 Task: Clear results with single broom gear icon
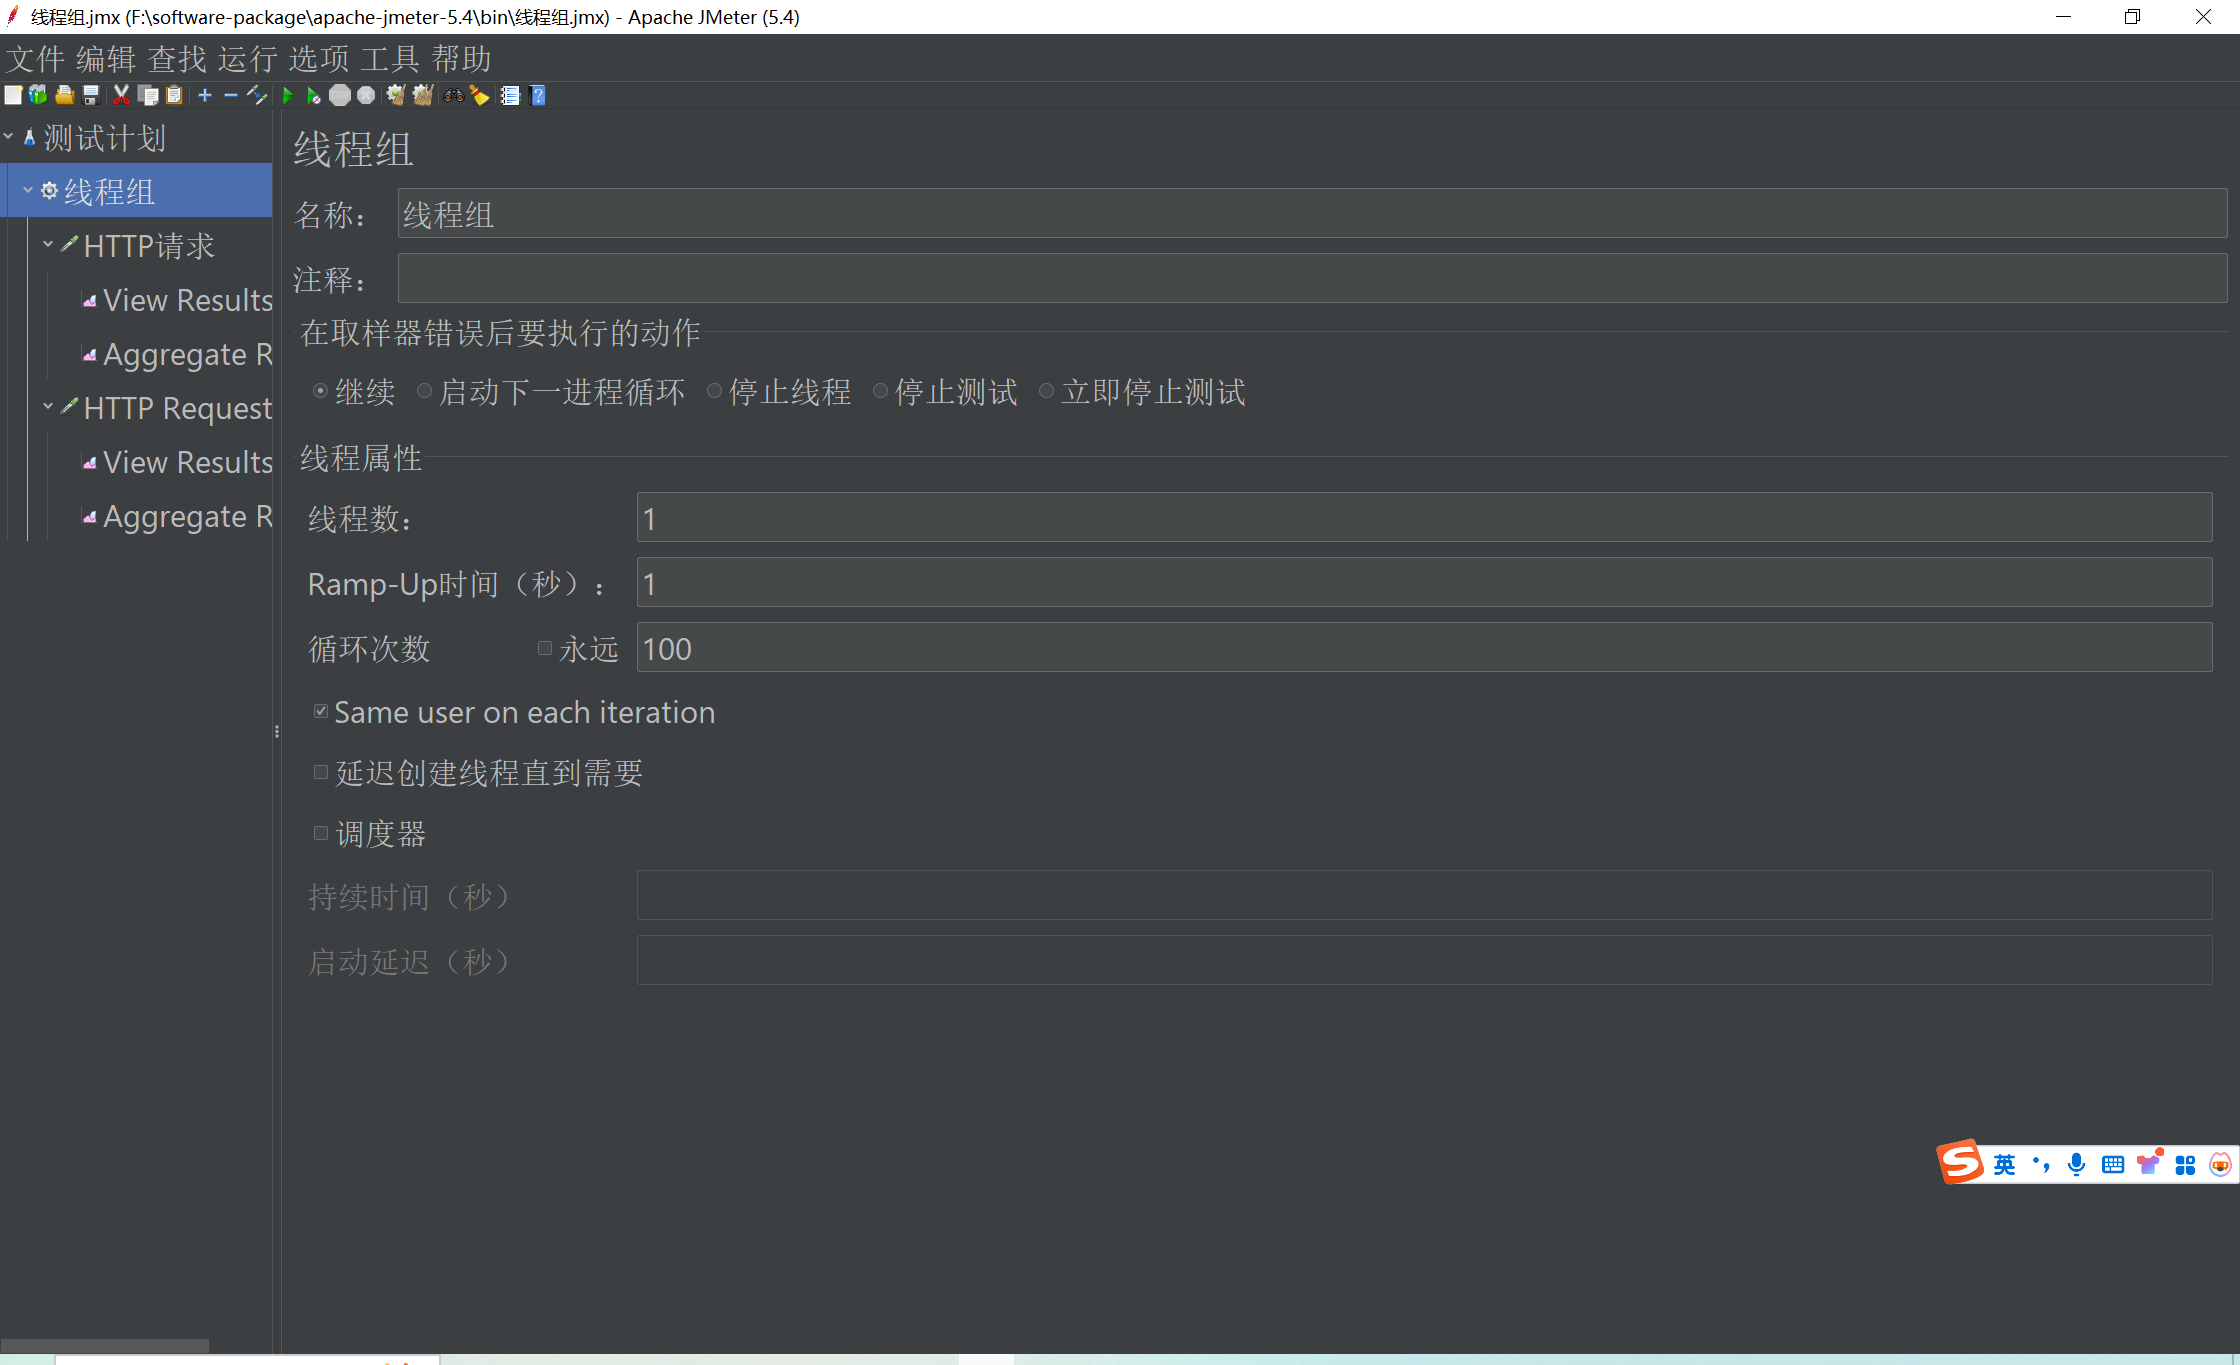(x=395, y=95)
